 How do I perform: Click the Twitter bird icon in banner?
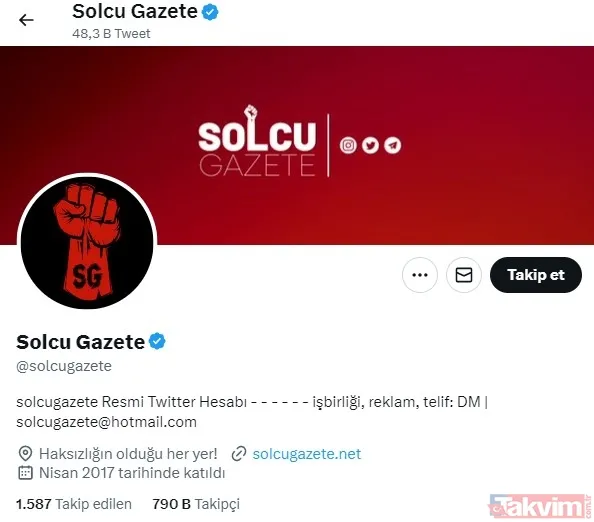370,145
